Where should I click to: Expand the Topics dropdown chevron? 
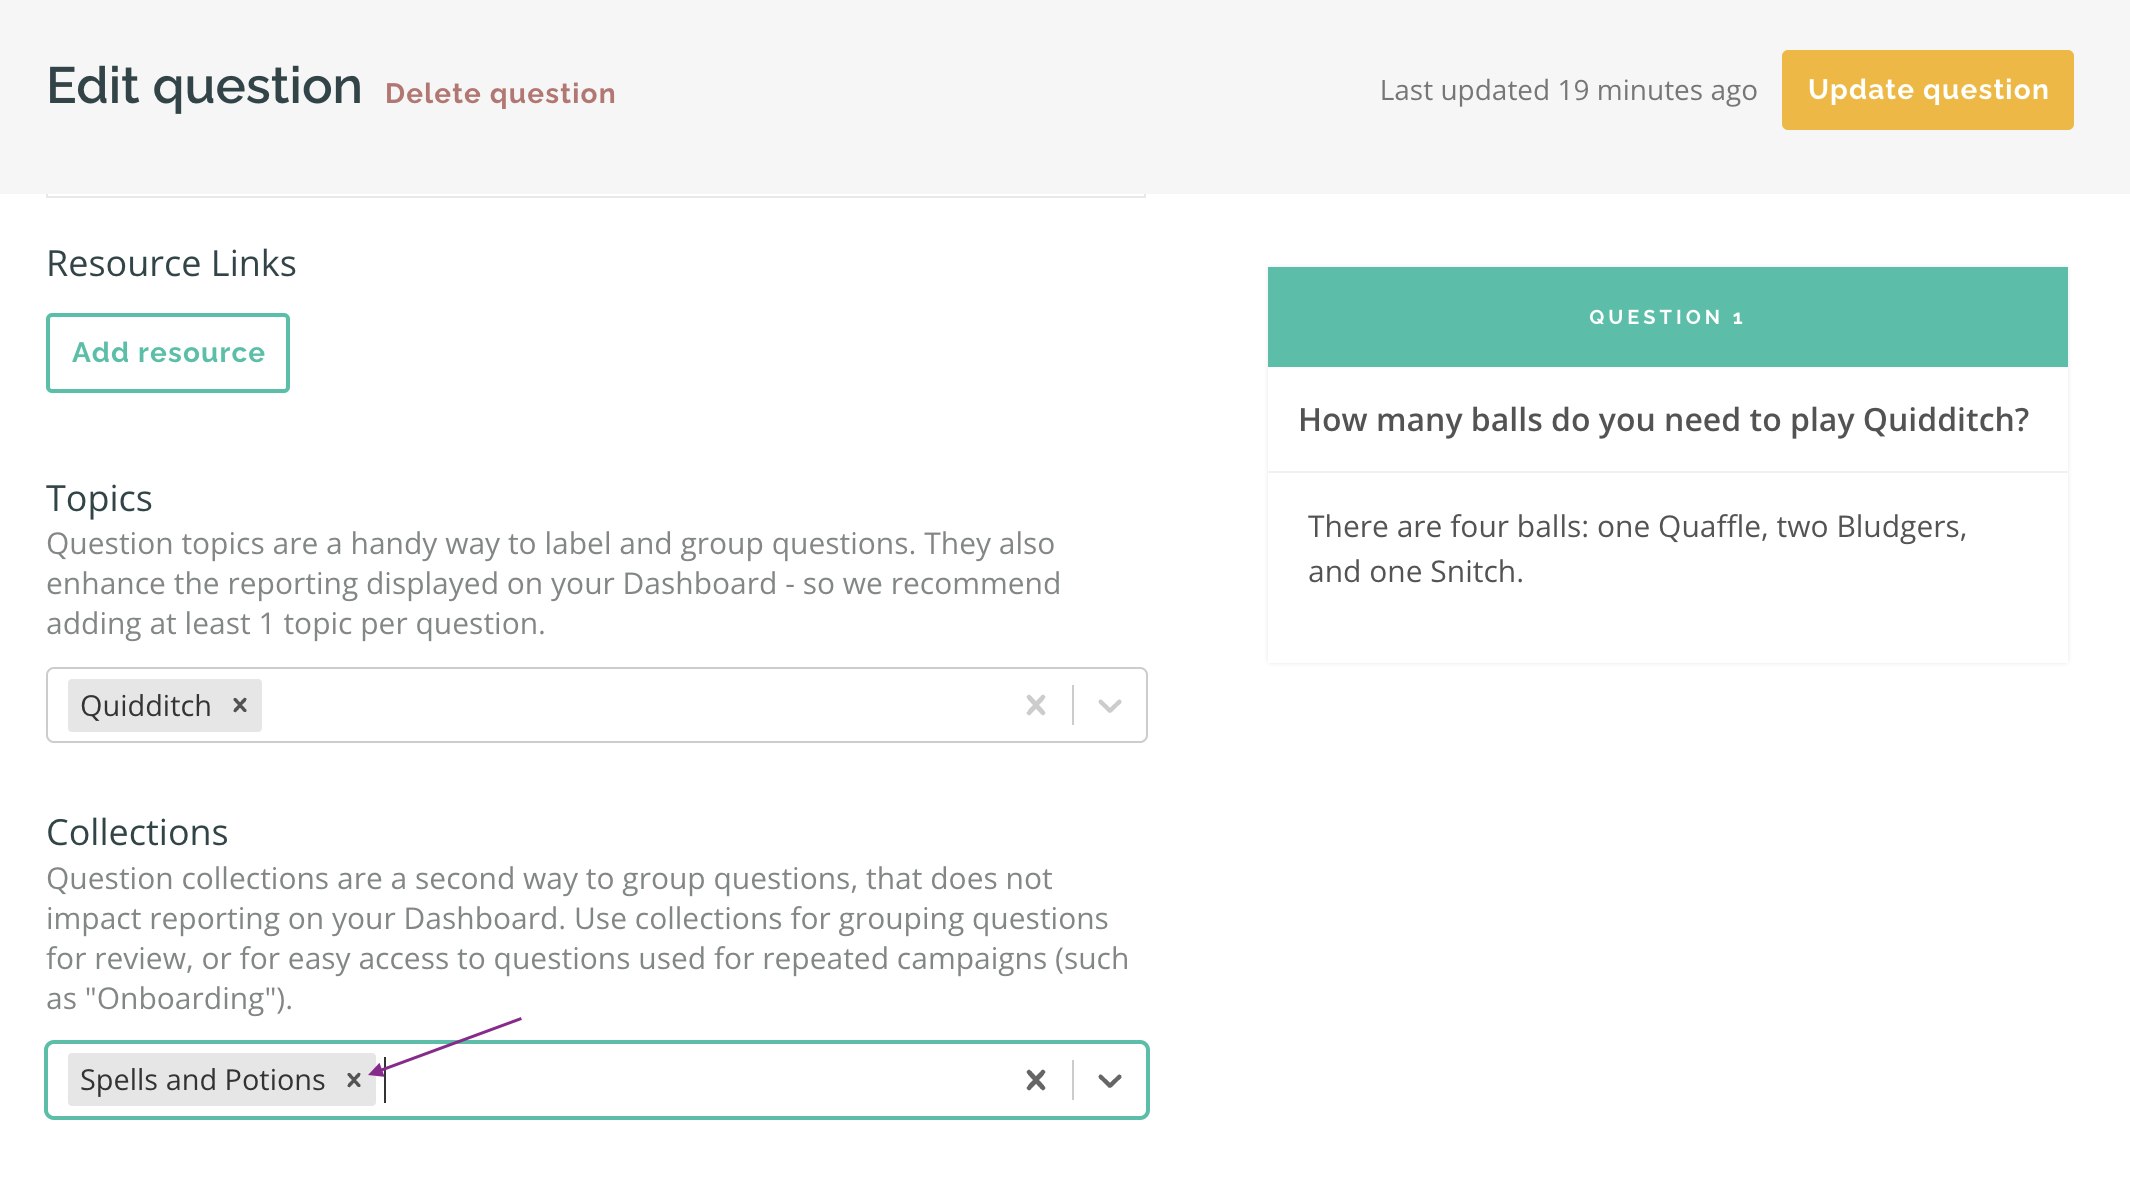1109,705
